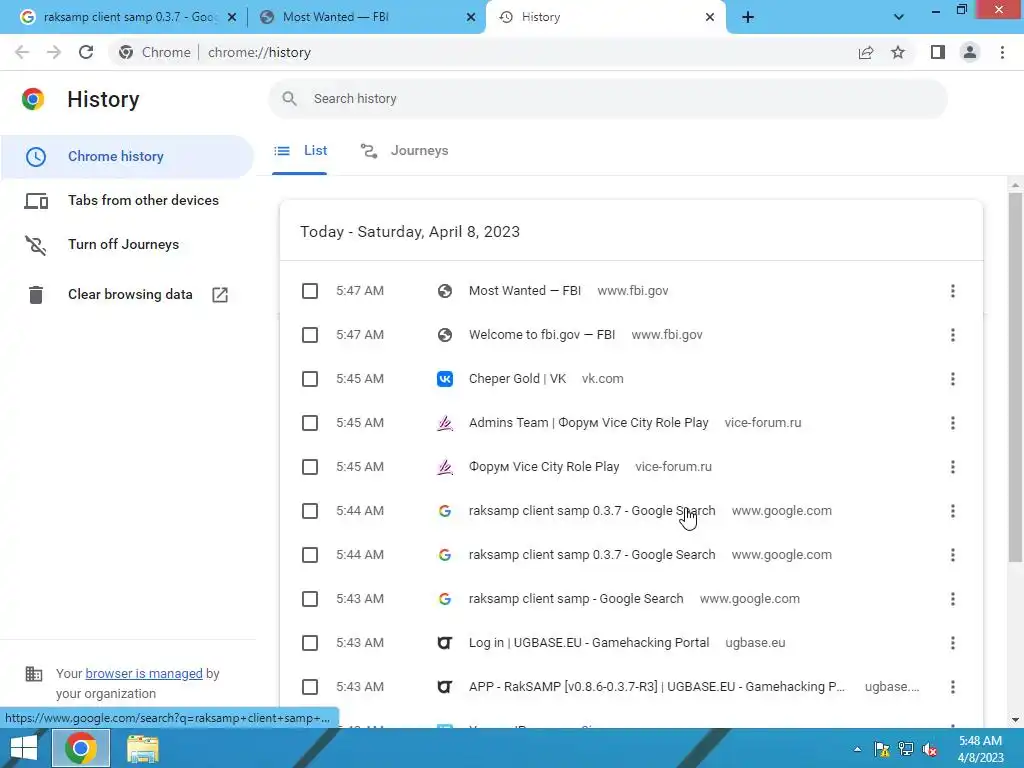Focus the Search history field

click(x=607, y=99)
